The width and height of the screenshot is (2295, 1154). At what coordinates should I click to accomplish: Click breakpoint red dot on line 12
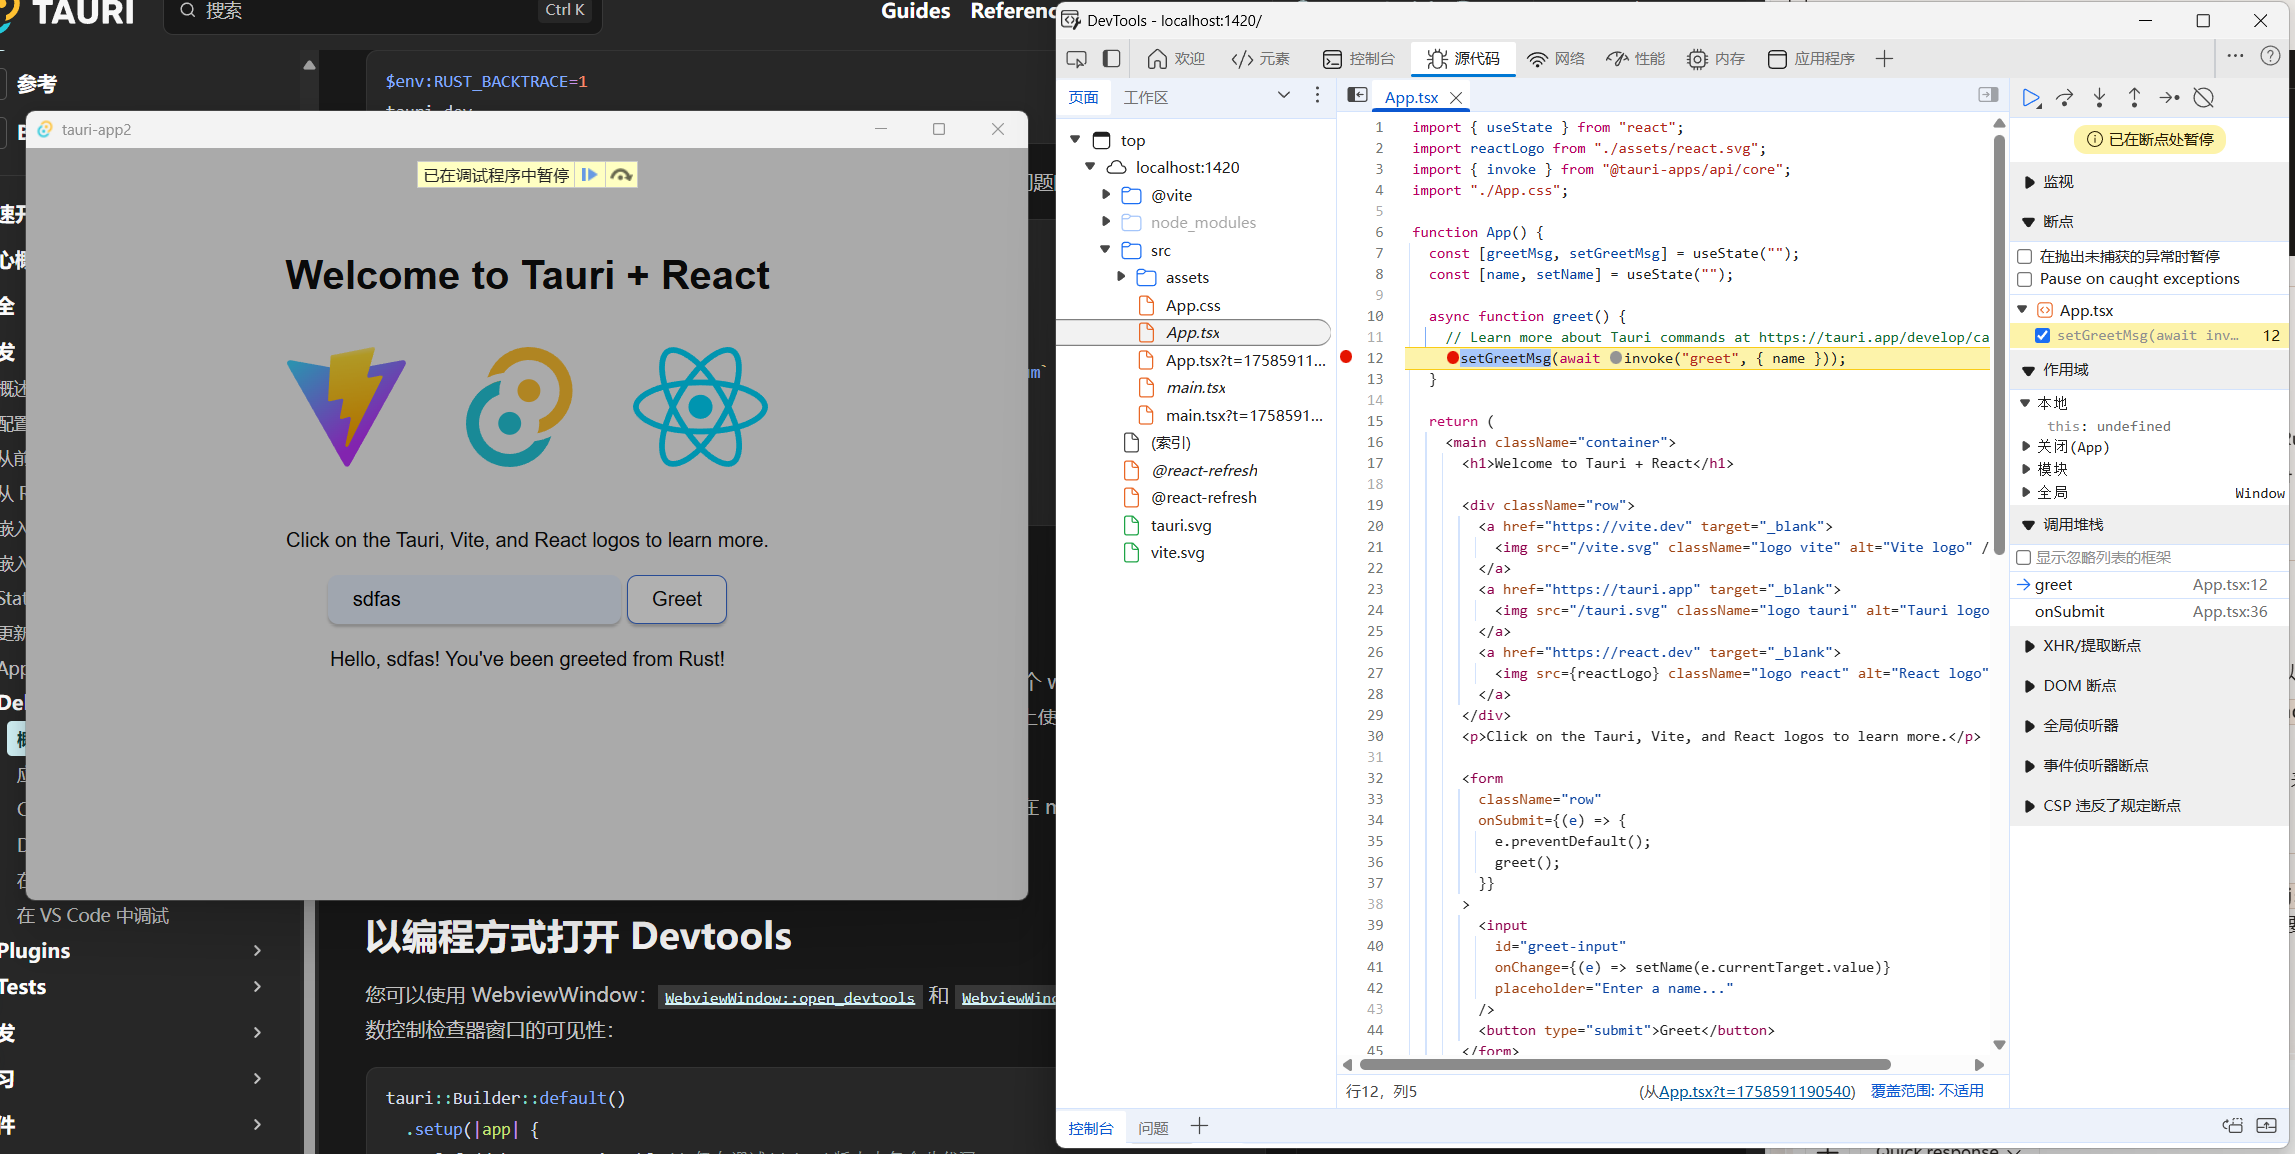1346,357
